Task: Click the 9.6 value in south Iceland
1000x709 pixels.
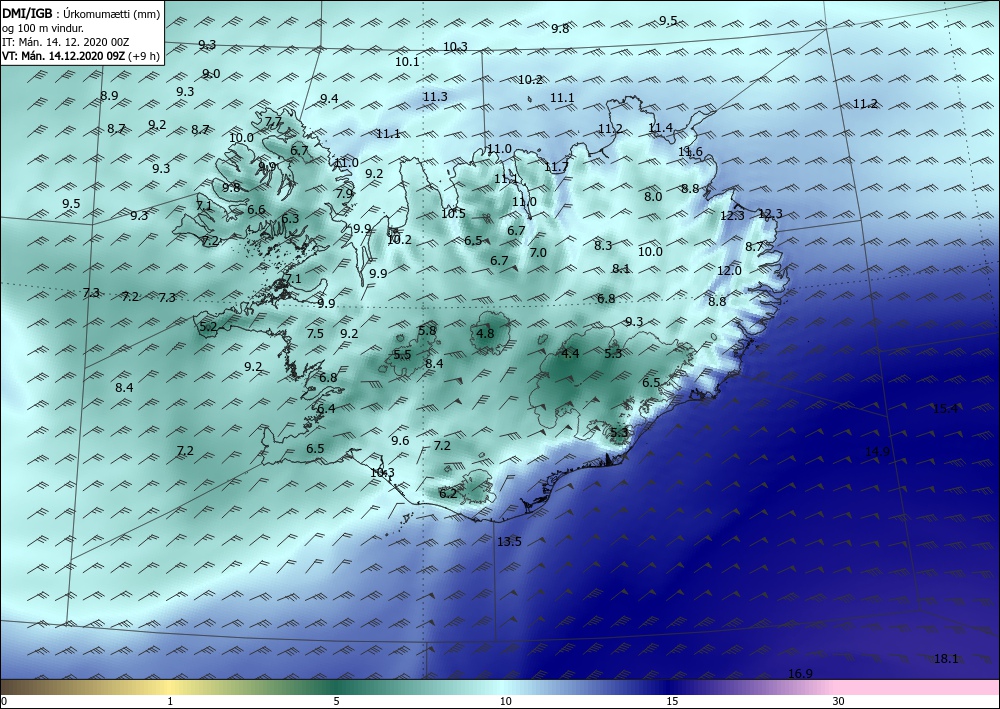Action: click(400, 441)
